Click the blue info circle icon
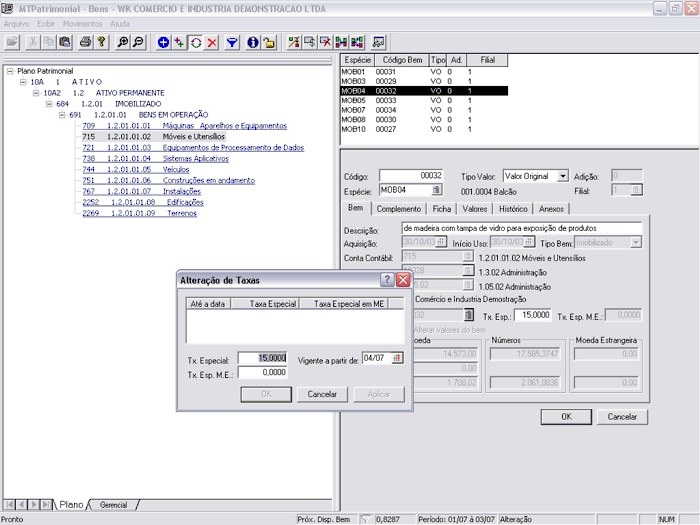The image size is (700, 525). click(x=253, y=42)
